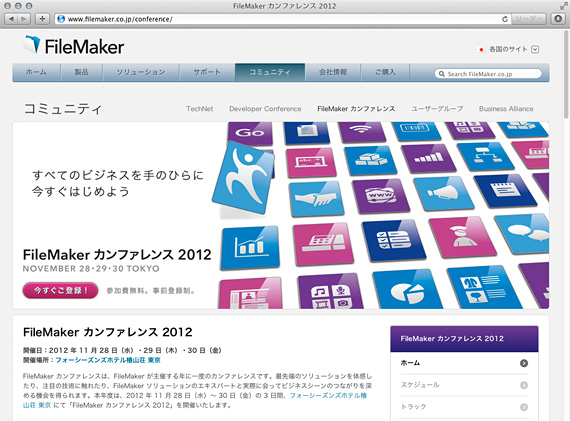Click the downloads button at toolbar end
570x421 pixels.
tap(558, 19)
